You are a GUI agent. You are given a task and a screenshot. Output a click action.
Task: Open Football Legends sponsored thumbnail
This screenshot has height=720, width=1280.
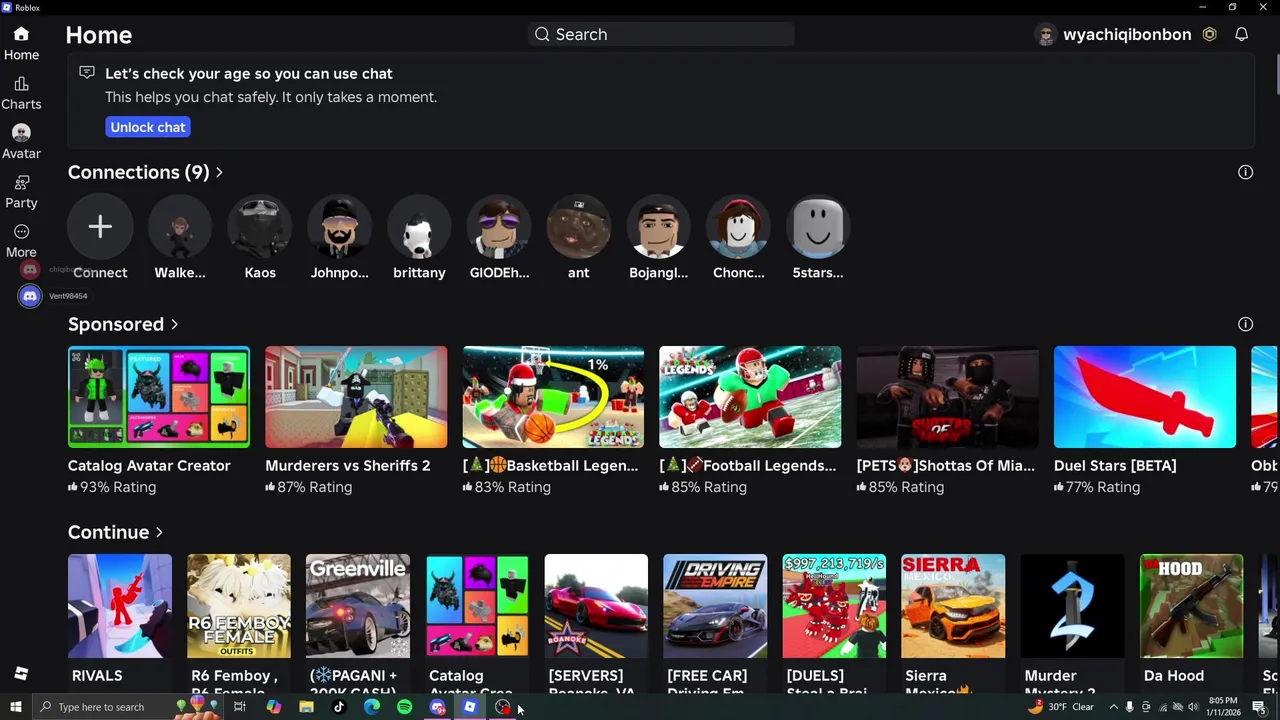coord(750,397)
